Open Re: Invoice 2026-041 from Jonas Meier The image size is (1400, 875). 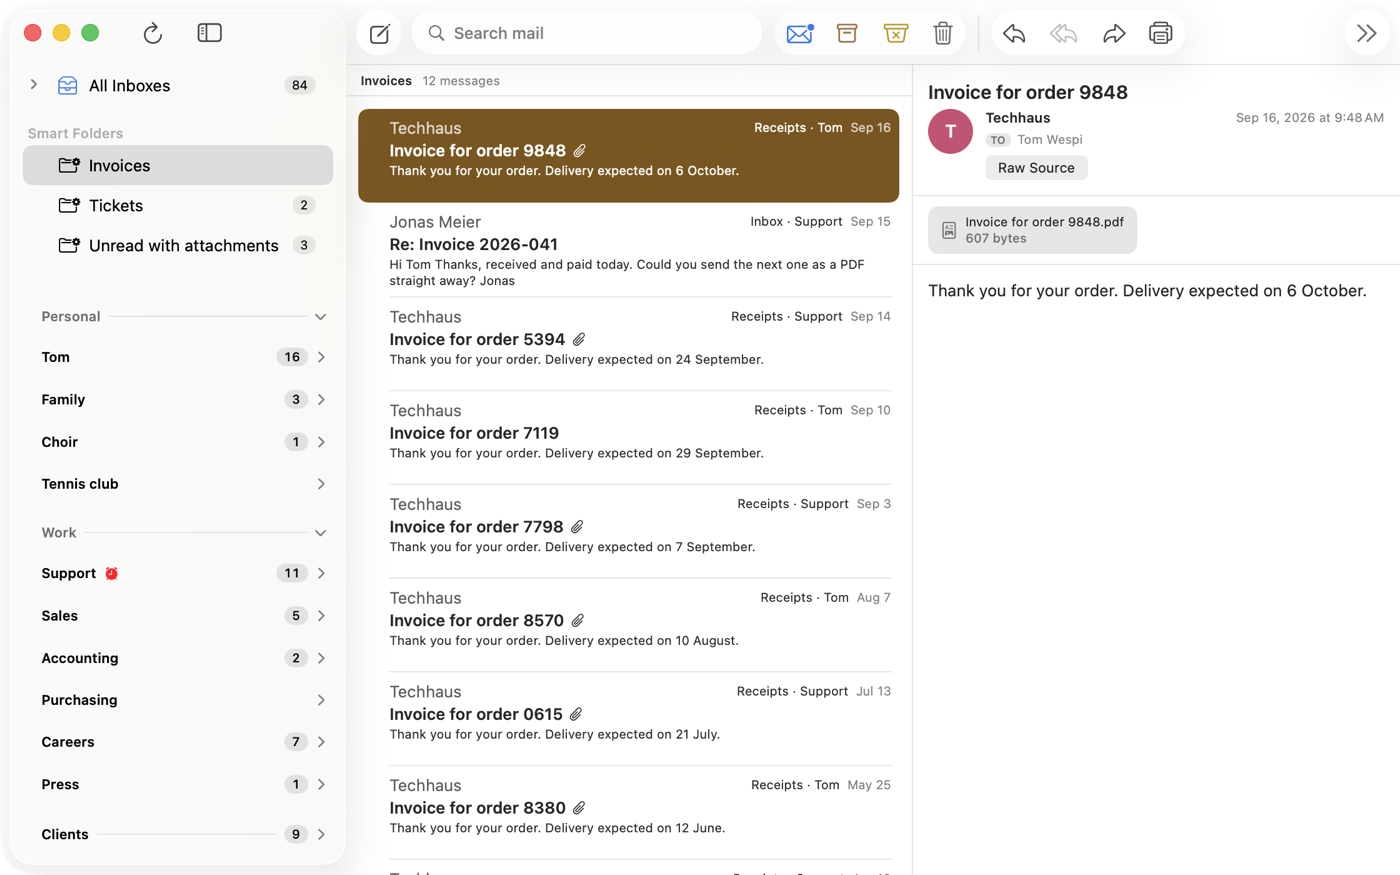click(x=629, y=250)
